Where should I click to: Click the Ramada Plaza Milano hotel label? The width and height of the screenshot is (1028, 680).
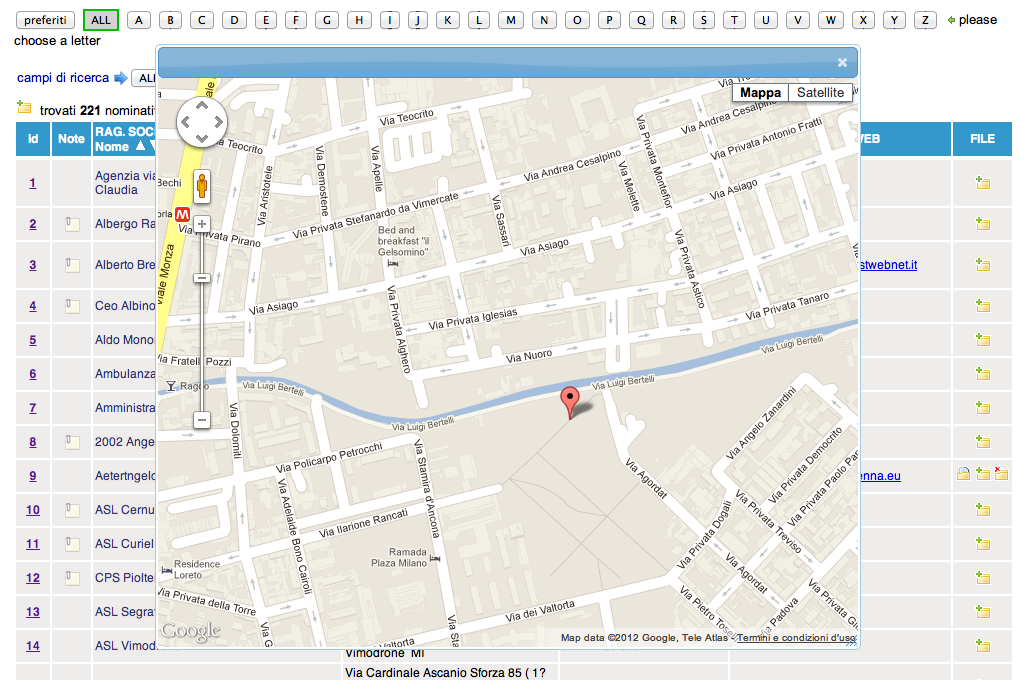tap(399, 557)
